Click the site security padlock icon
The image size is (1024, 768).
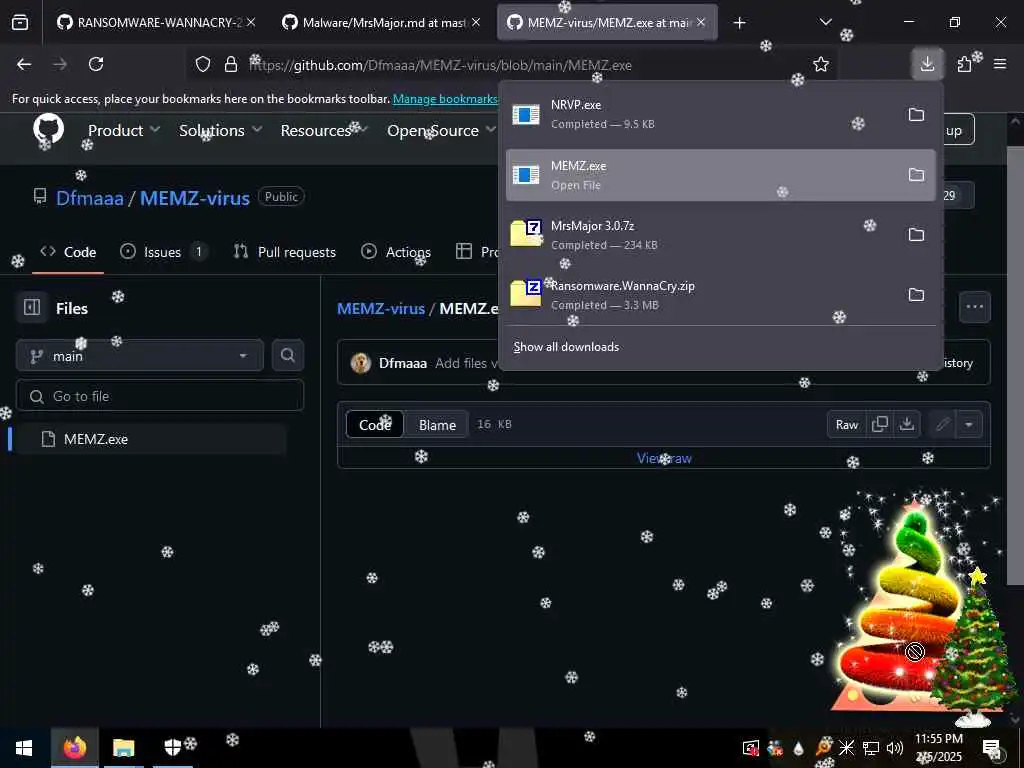coord(231,64)
